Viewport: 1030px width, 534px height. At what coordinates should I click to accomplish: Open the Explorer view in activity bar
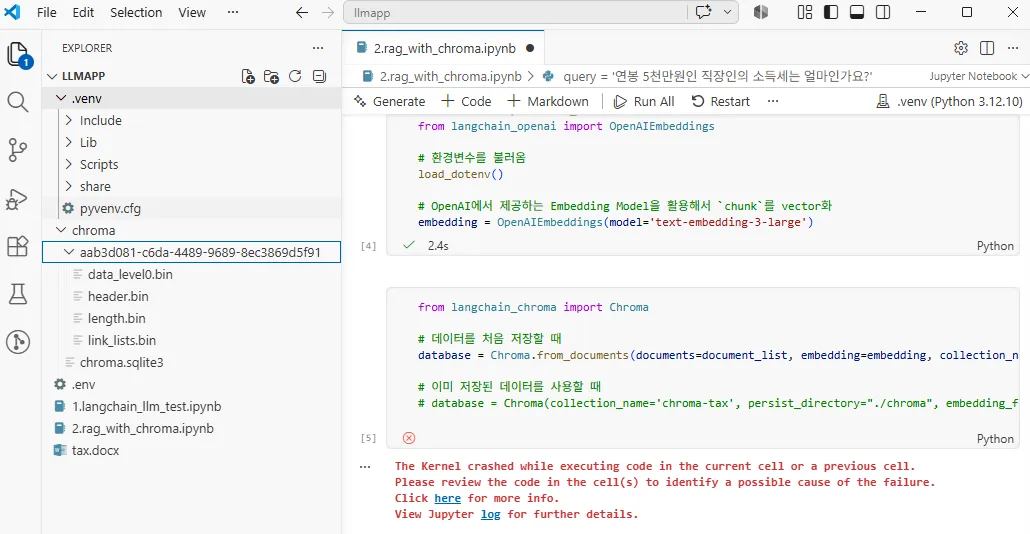(18, 55)
